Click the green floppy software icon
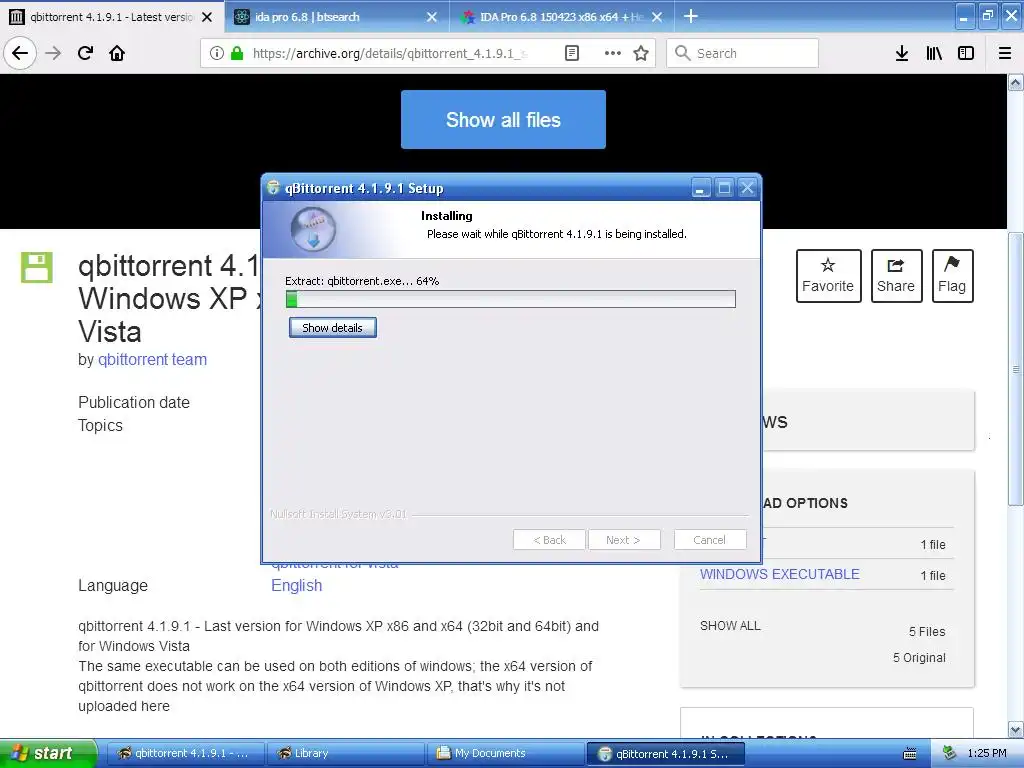The image size is (1024, 768). pyautogui.click(x=37, y=267)
